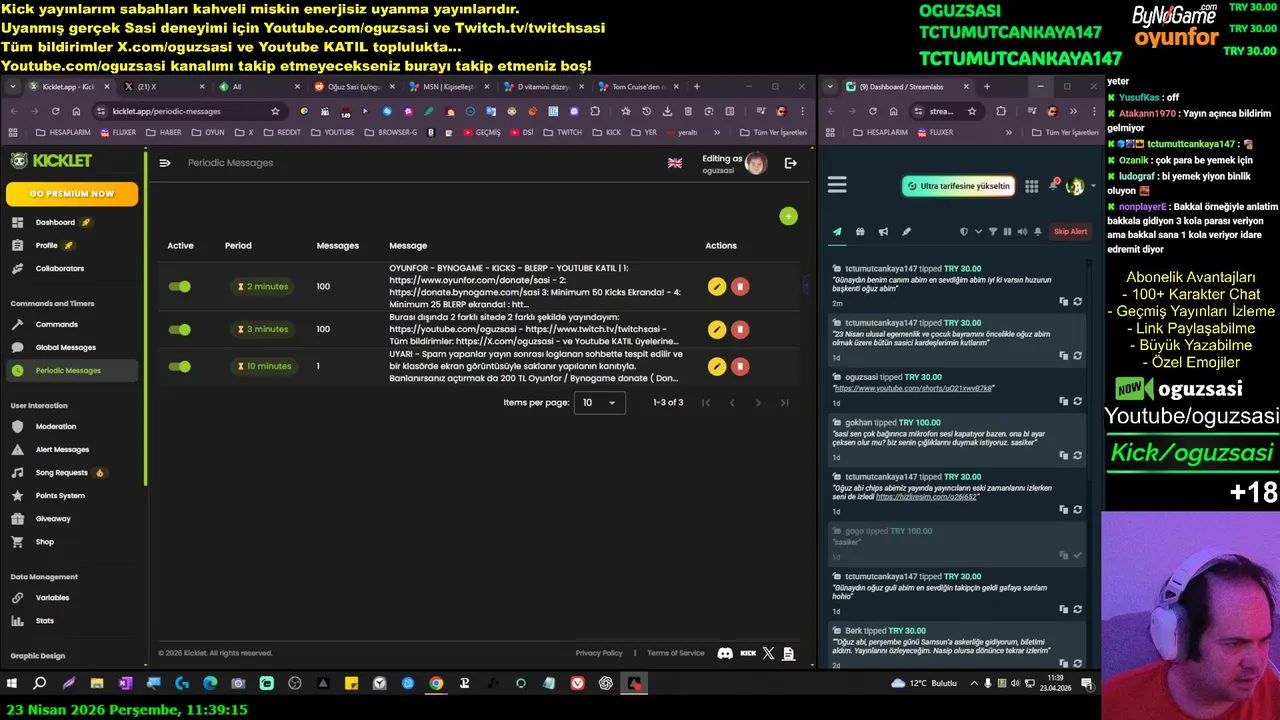1280x720 pixels.
Task: Open Giveaway in Kicklet sidebar
Action: point(53,518)
